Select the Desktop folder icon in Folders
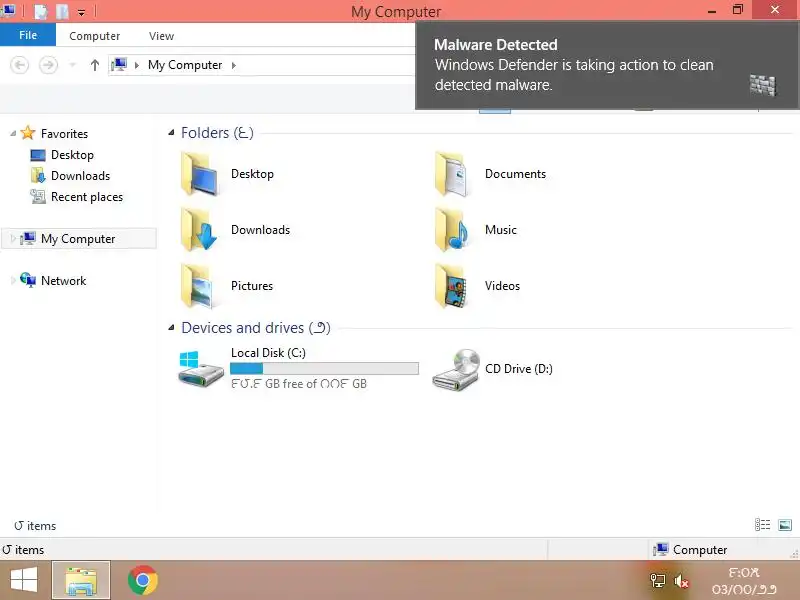This screenshot has width=800, height=600. 201,174
